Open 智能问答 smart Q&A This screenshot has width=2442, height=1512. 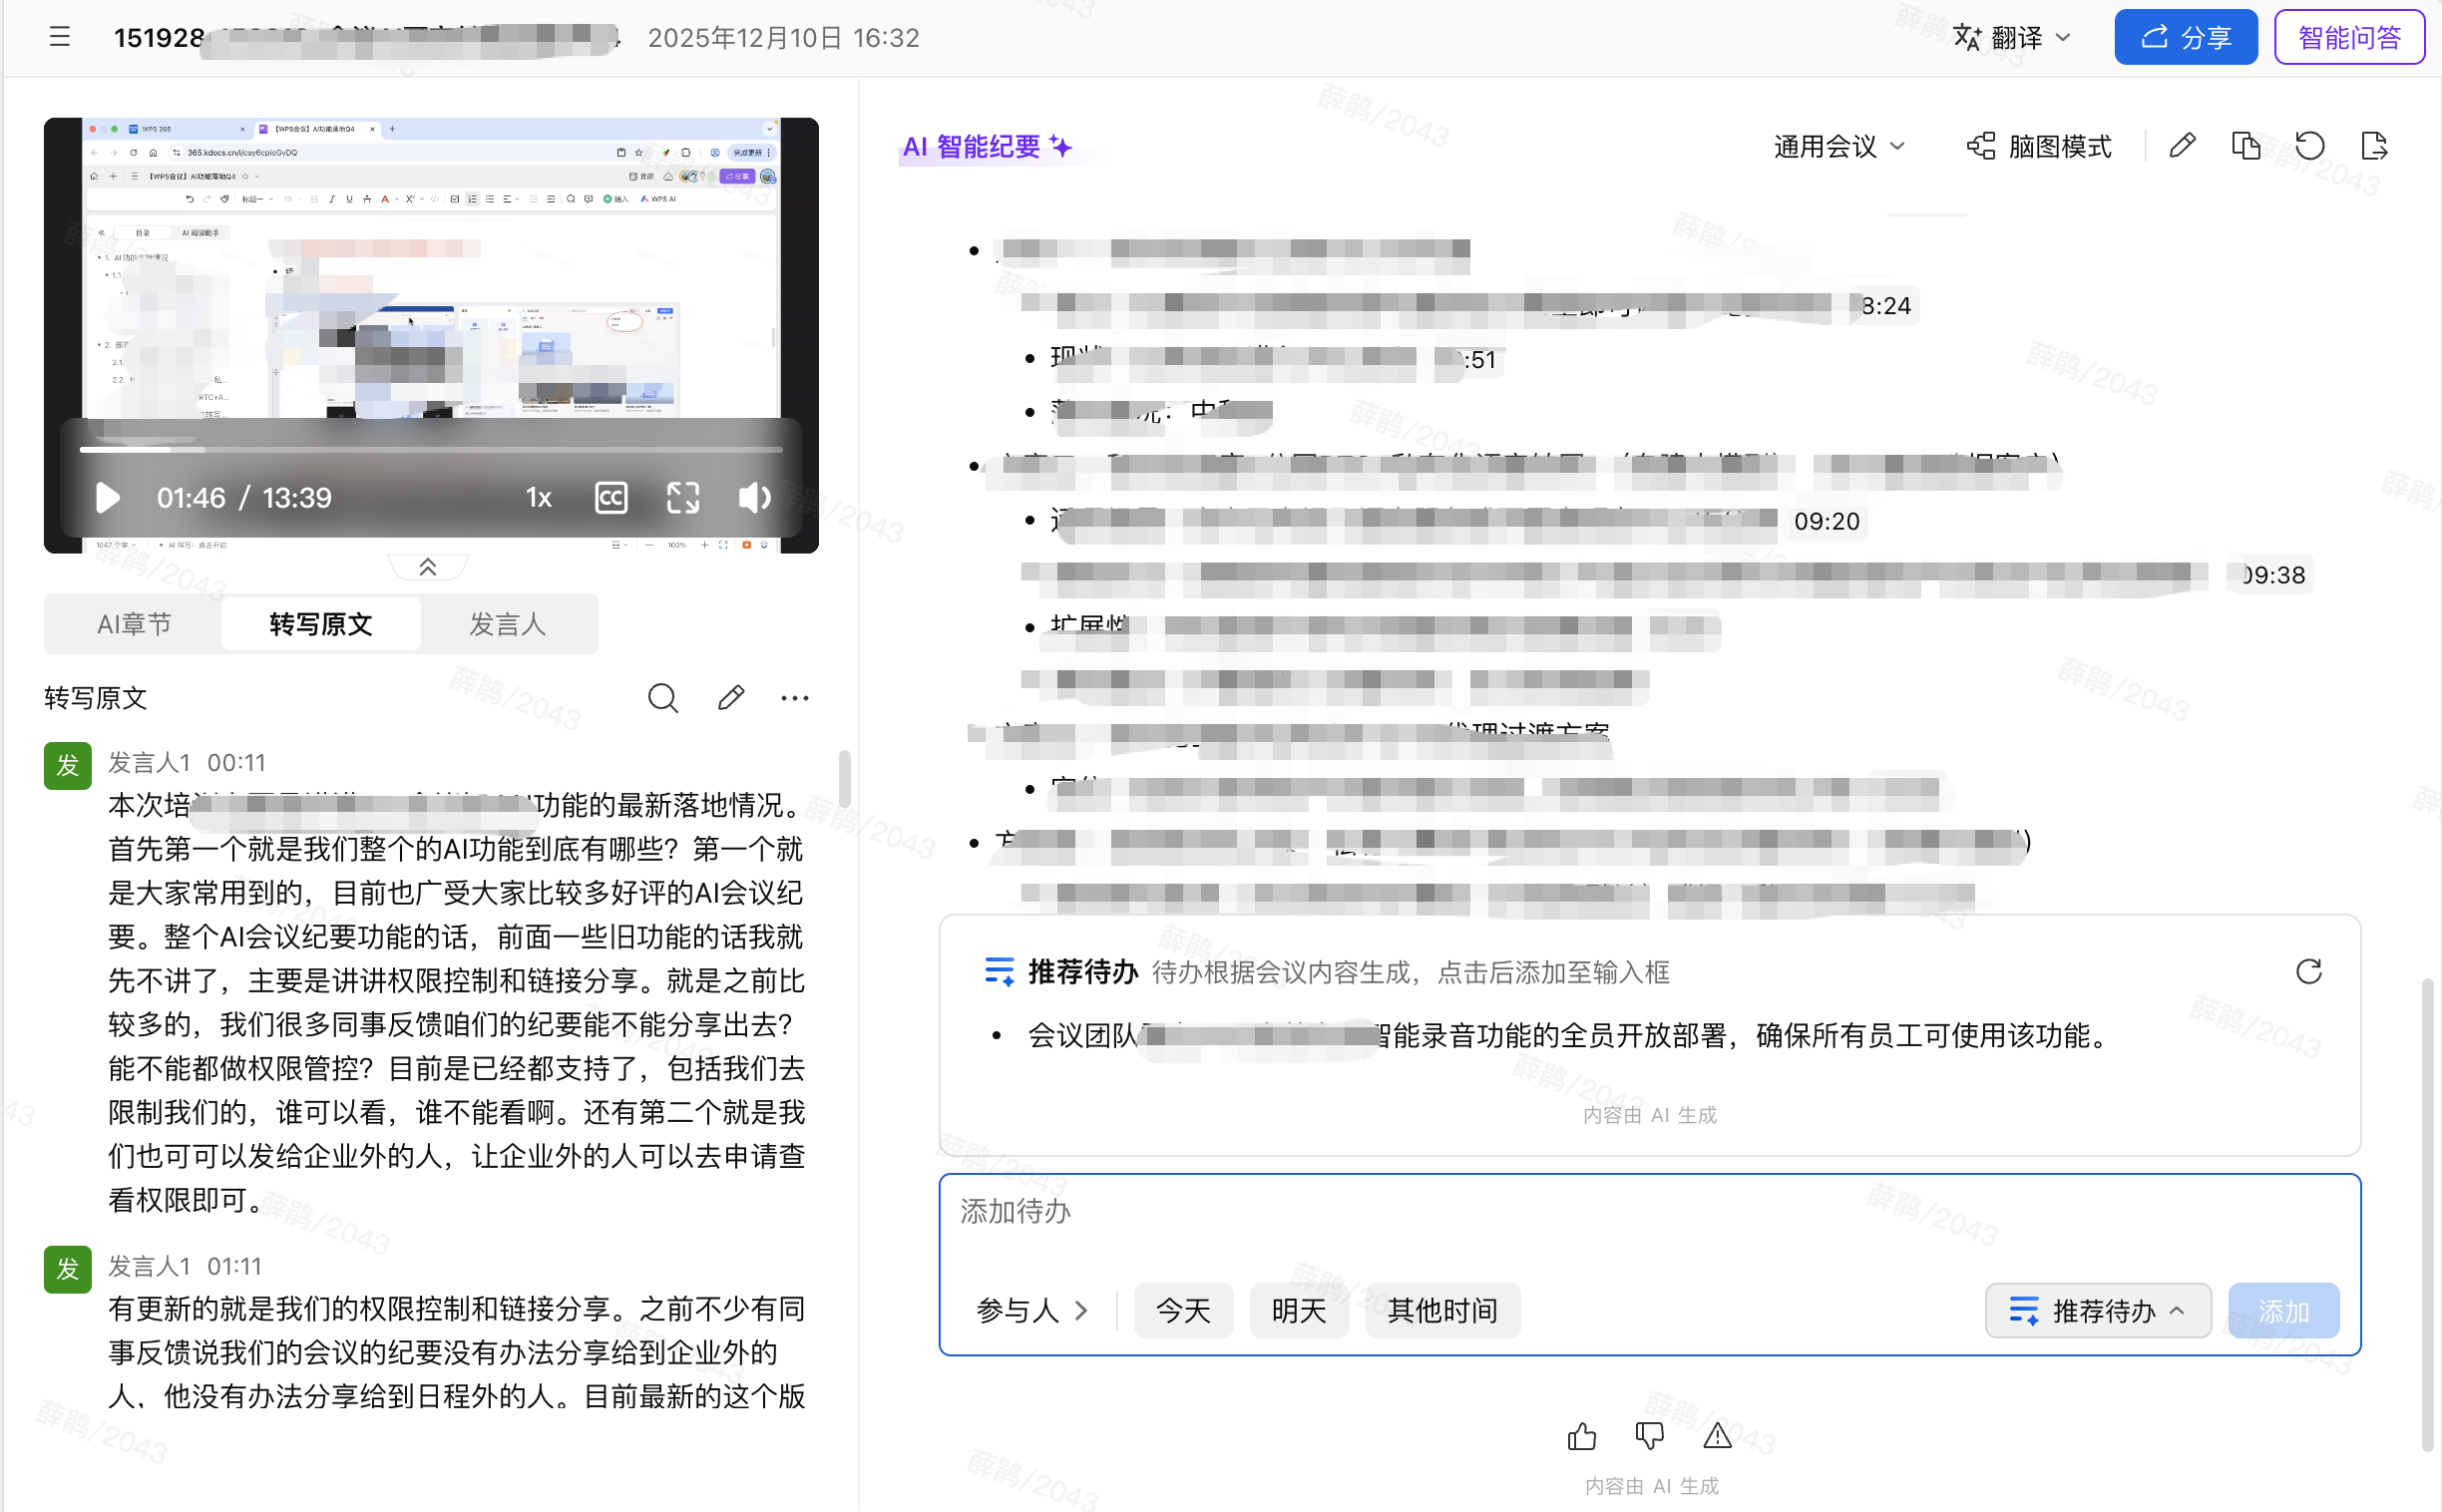pyautogui.click(x=2348, y=37)
